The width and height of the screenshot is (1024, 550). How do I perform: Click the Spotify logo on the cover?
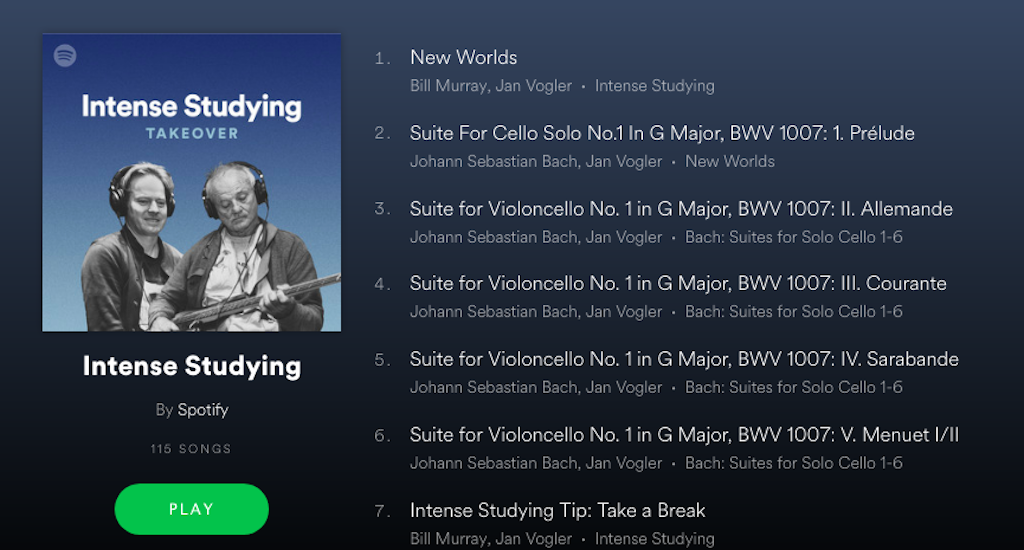click(x=65, y=56)
